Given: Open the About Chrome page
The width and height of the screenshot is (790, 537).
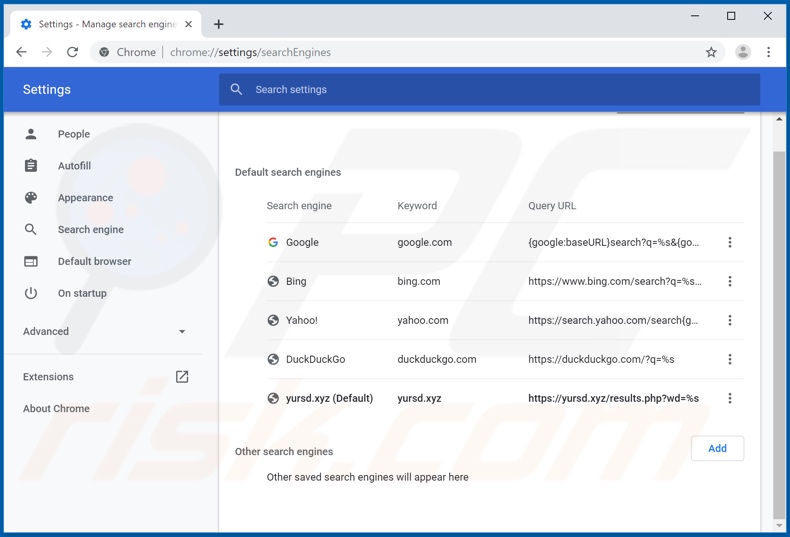Looking at the screenshot, I should [56, 409].
